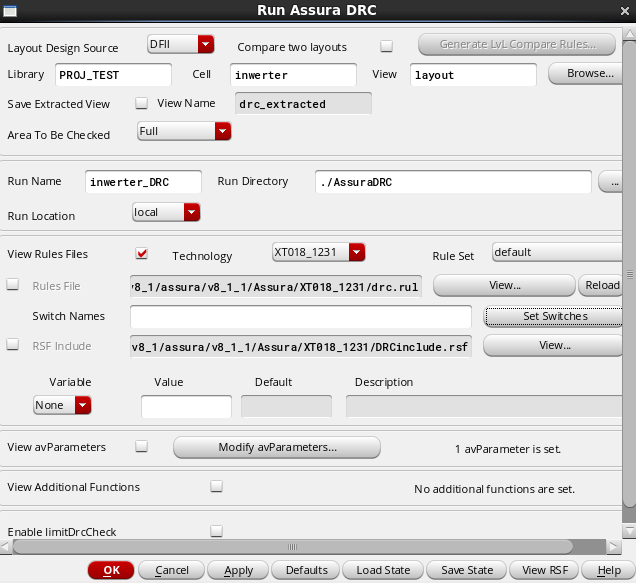Click the Browse button
This screenshot has height=583, width=636.
pyautogui.click(x=585, y=73)
